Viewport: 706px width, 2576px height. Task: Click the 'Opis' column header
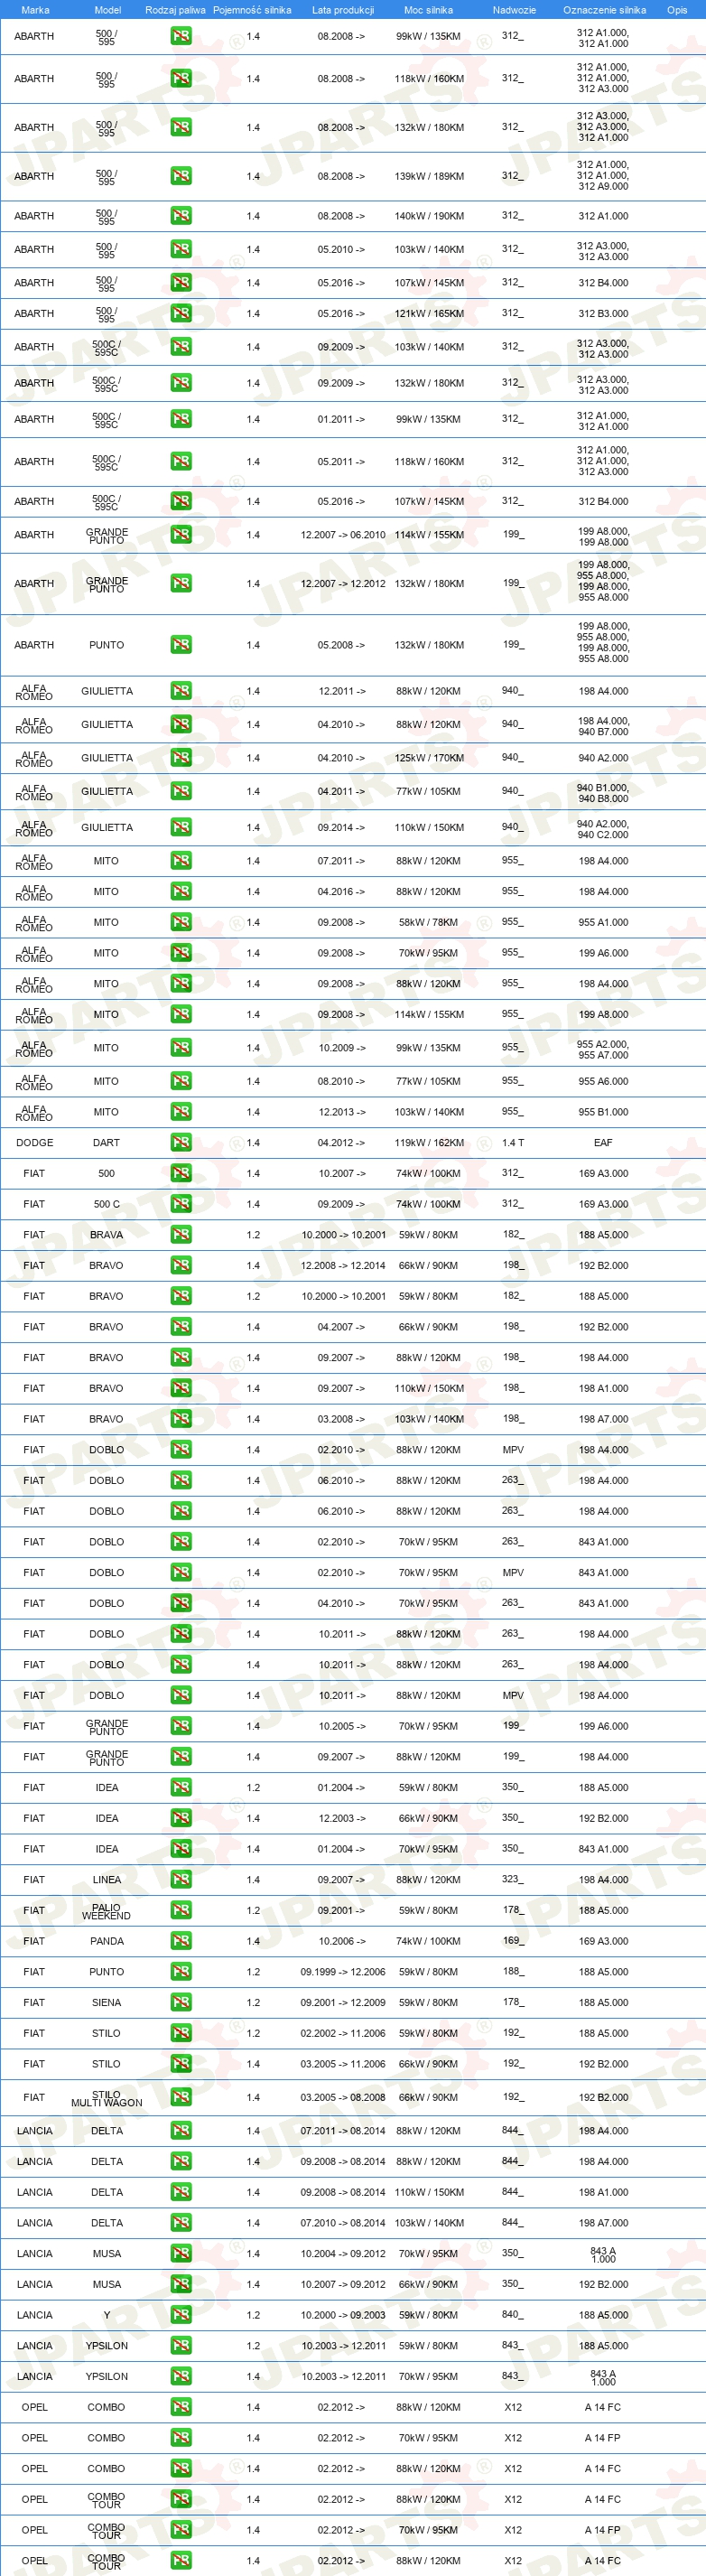[677, 10]
